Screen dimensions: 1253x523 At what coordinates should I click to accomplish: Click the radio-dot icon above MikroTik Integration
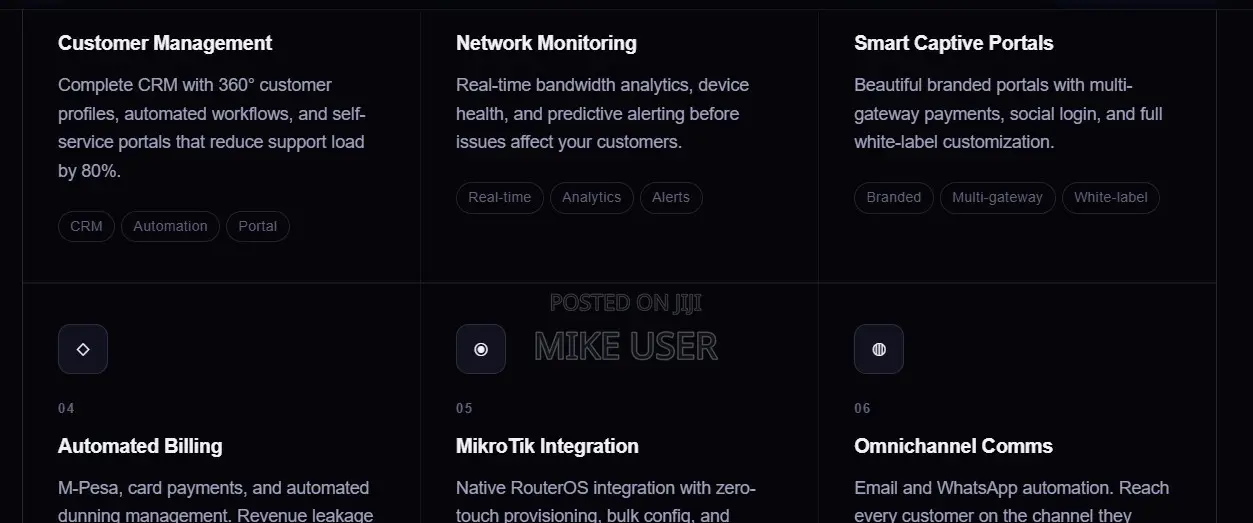481,349
